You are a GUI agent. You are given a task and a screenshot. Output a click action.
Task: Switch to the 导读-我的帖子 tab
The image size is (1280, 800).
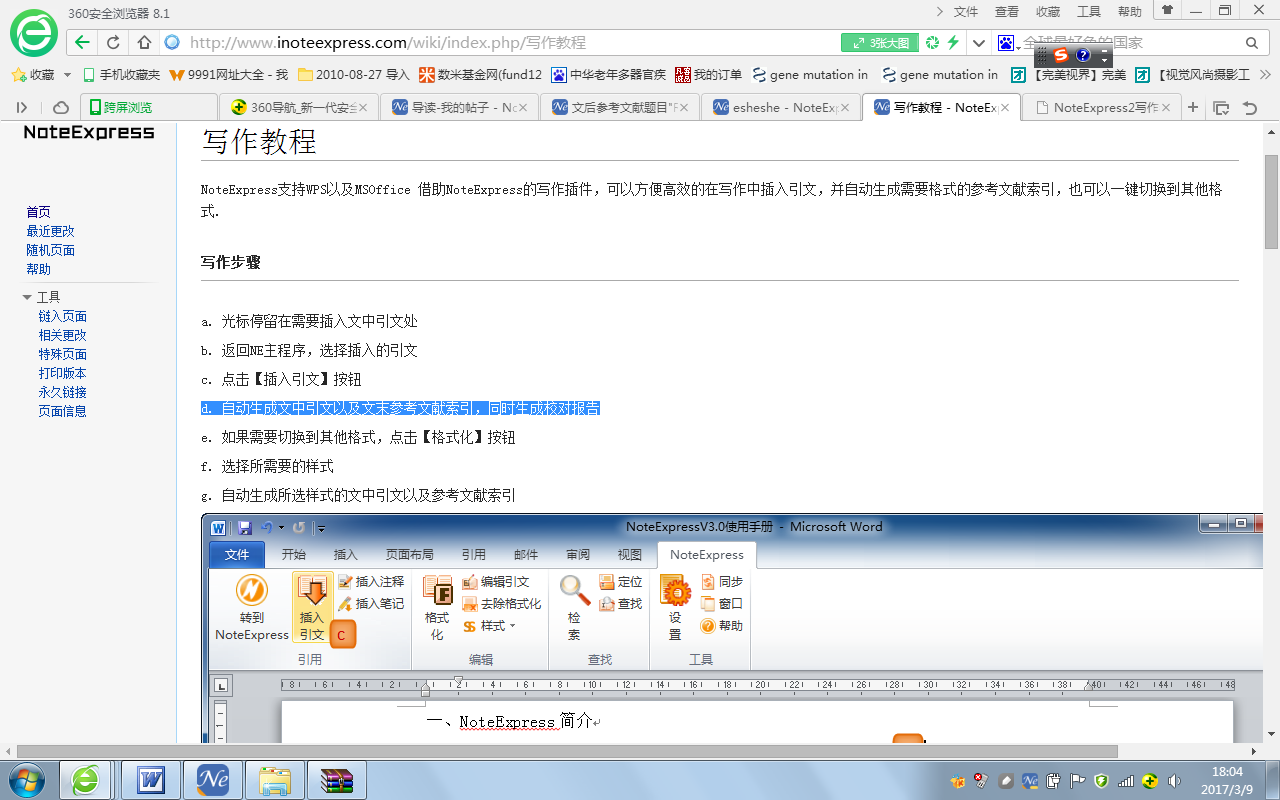459,107
